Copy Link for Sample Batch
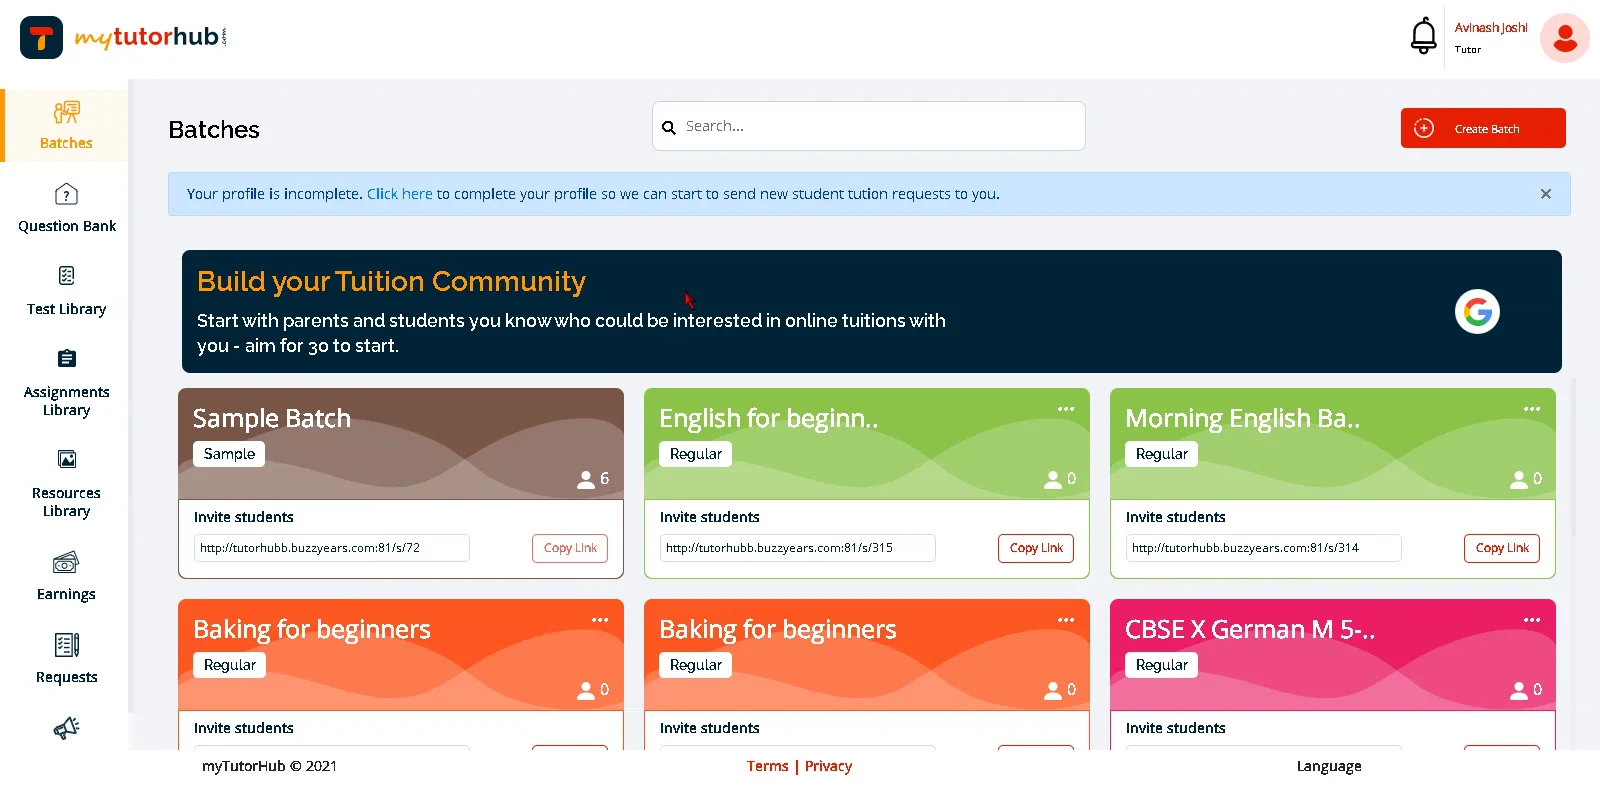 pyautogui.click(x=570, y=548)
